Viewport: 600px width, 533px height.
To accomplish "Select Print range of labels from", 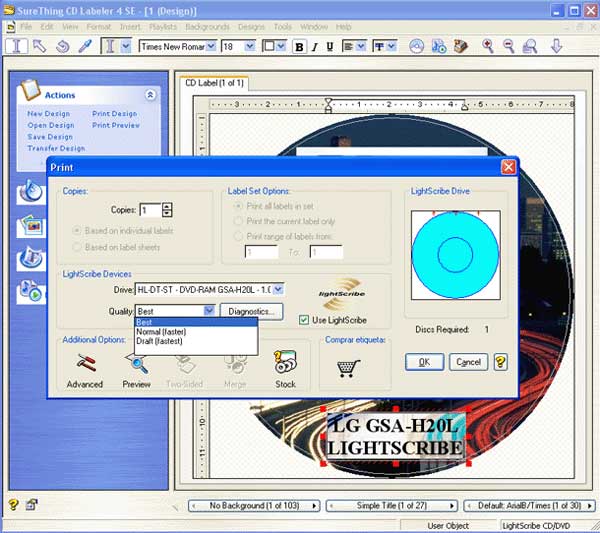I will (238, 236).
